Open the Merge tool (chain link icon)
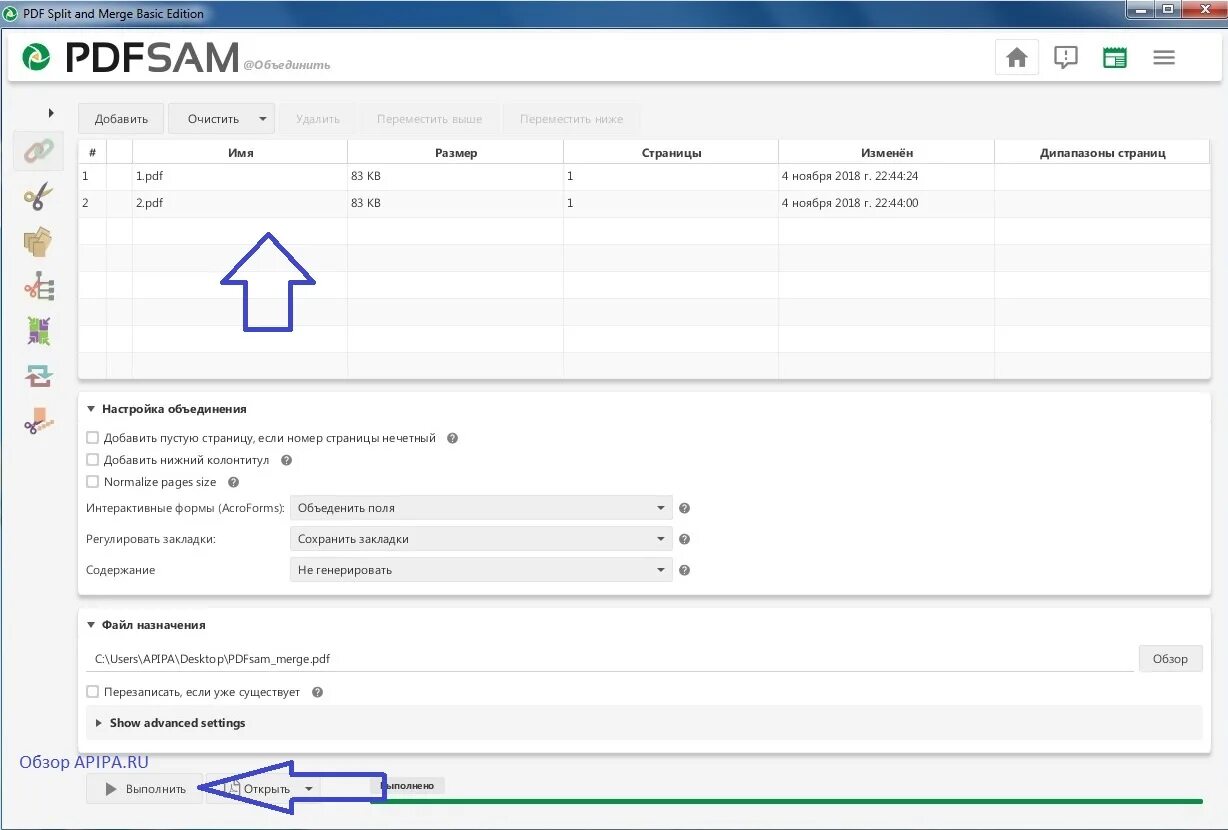This screenshot has width=1228, height=830. [38, 151]
